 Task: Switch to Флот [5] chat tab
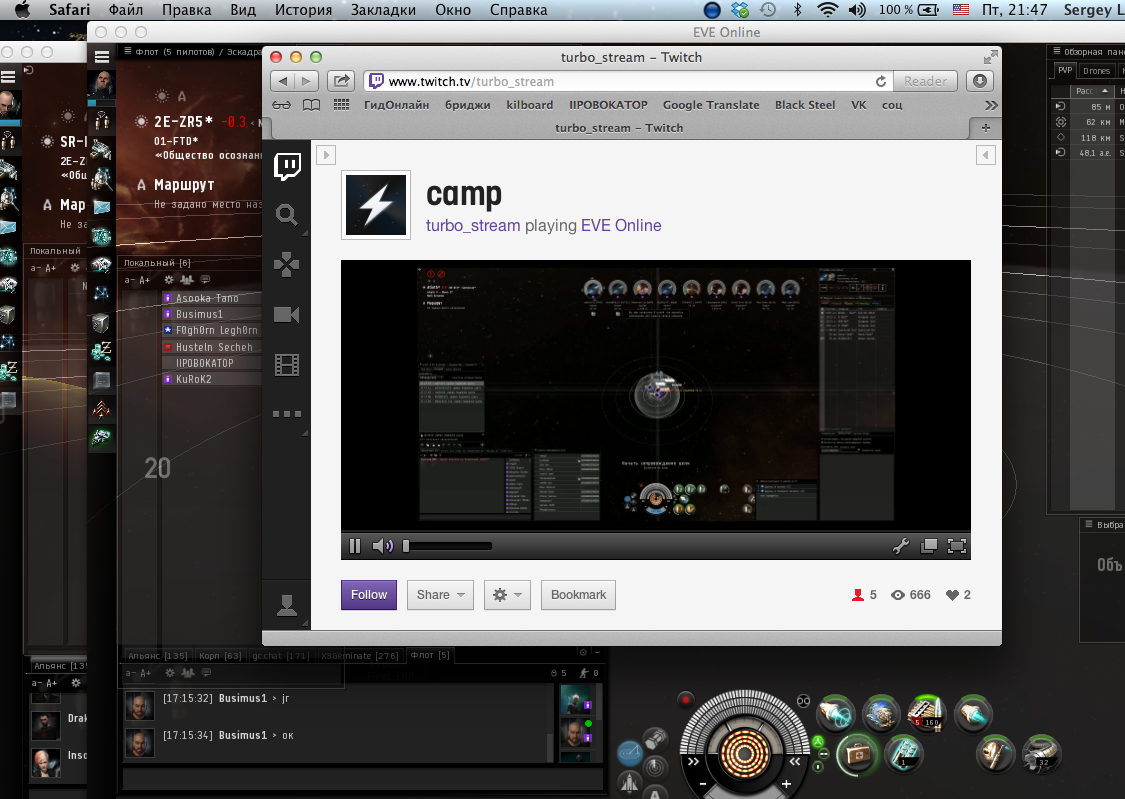[430, 655]
